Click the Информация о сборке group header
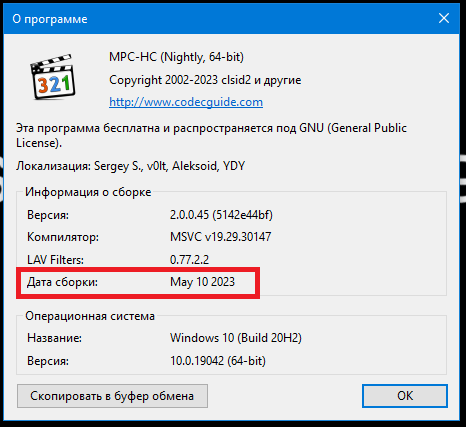Image resolution: width=466 pixels, height=427 pixels. pos(88,192)
